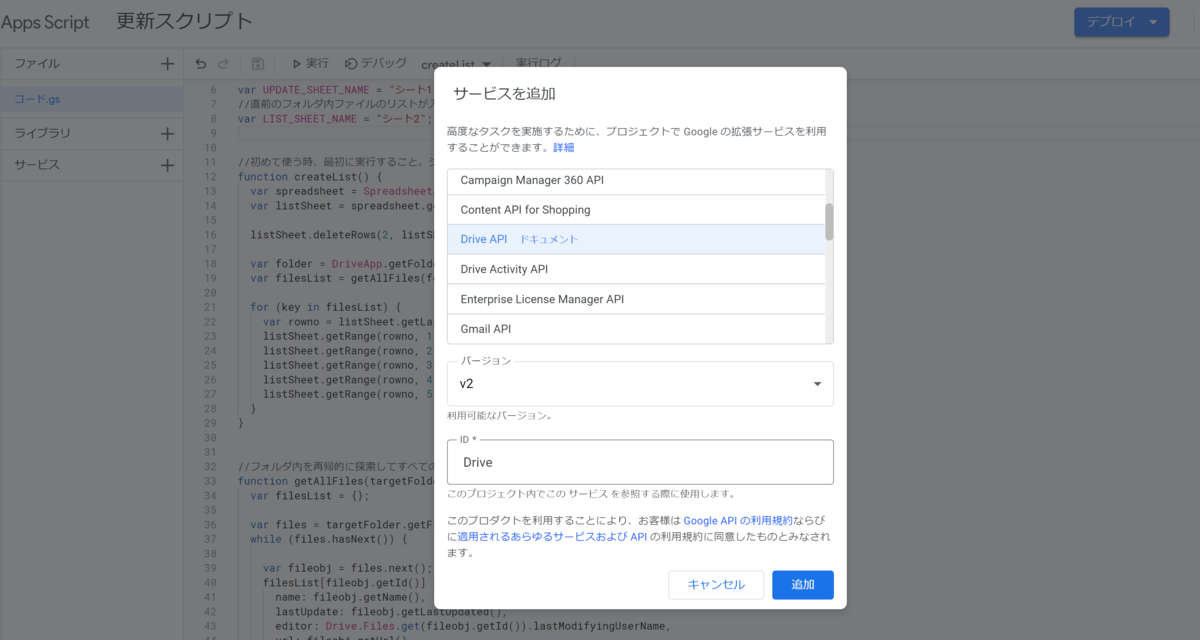Open the デプロイ deploy menu
The image size is (1200, 640).
pos(1121,22)
